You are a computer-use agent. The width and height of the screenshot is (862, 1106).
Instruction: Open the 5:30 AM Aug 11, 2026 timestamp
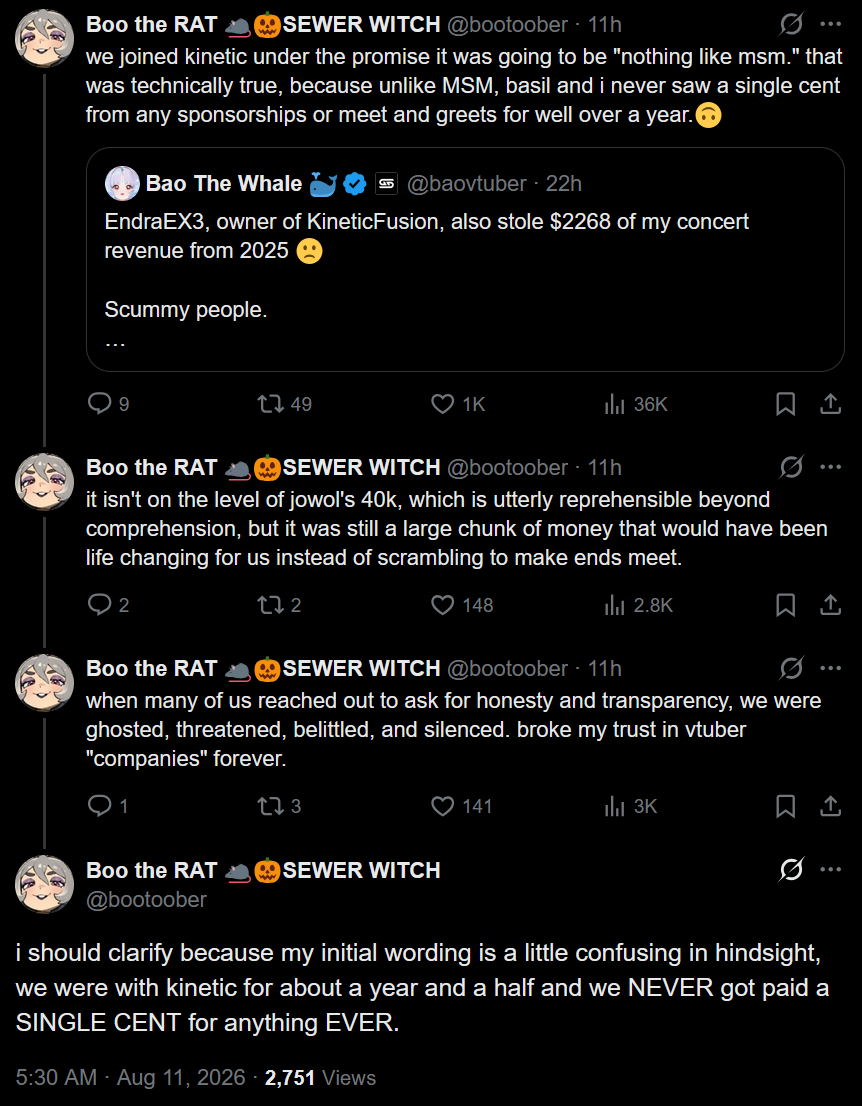click(130, 1078)
